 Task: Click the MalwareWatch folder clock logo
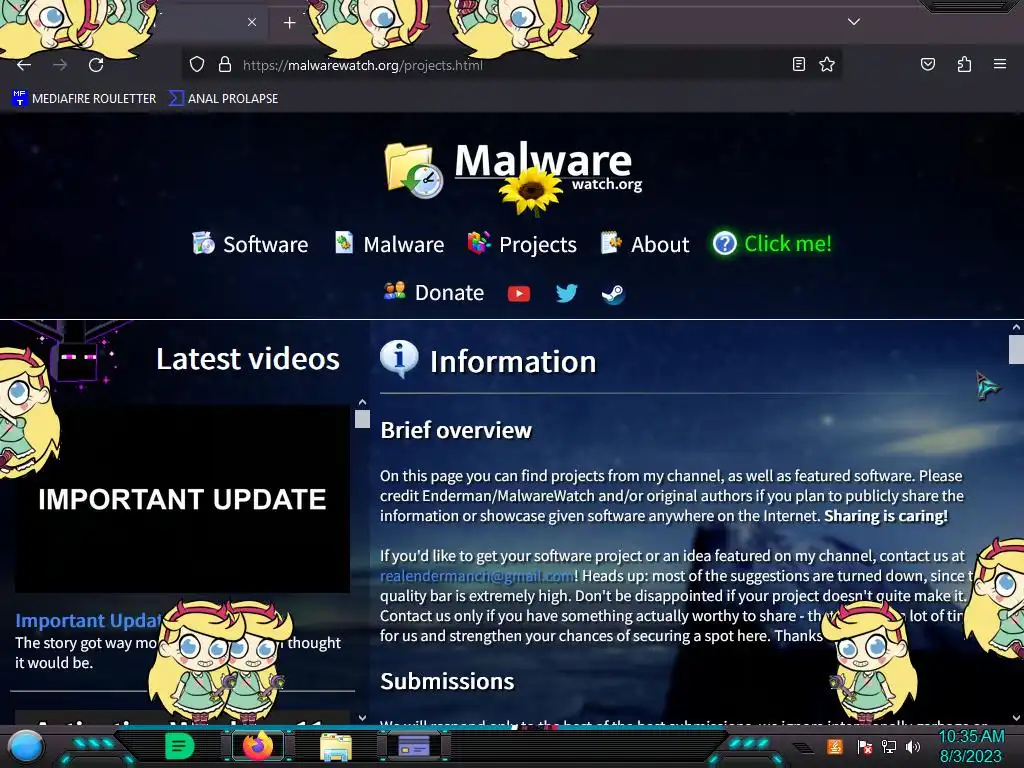(414, 170)
